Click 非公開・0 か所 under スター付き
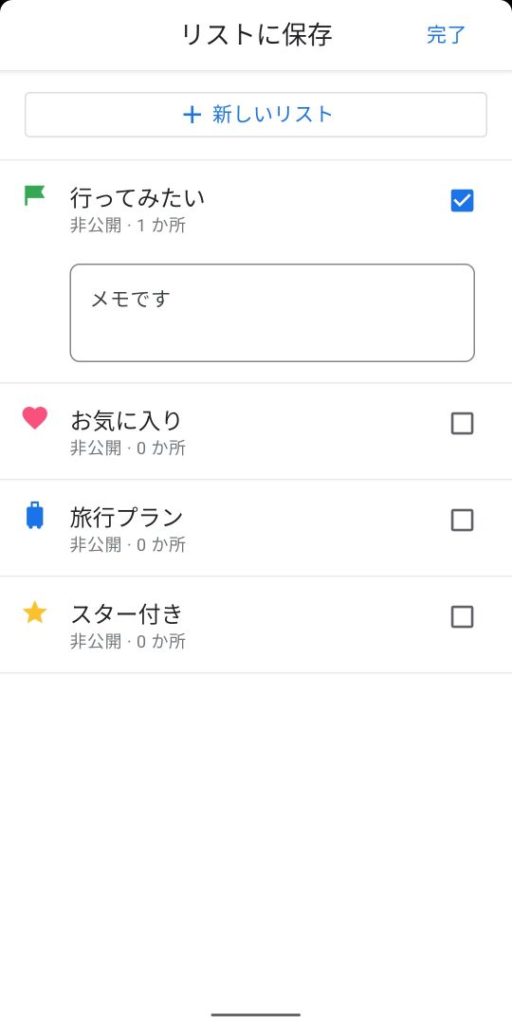This screenshot has width=512, height=1024. pyautogui.click(x=128, y=642)
